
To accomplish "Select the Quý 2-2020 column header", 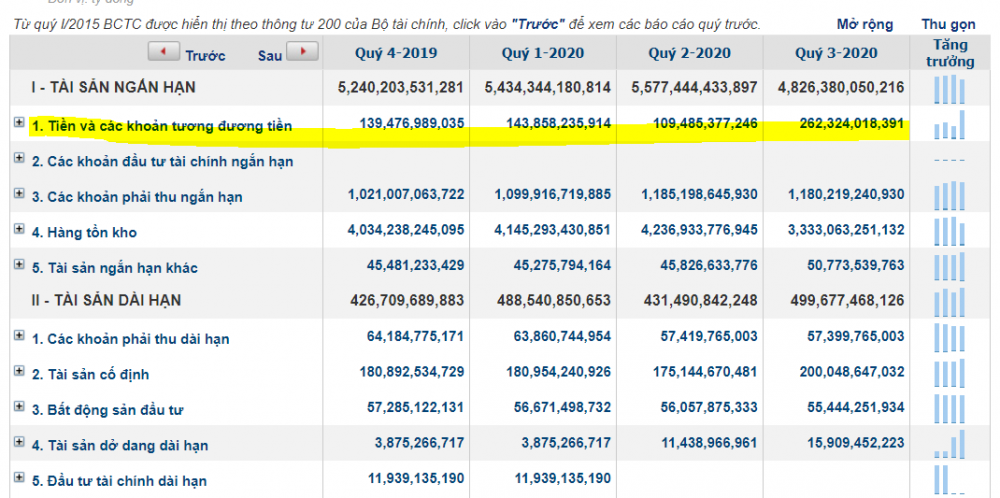I will pyautogui.click(x=689, y=53).
